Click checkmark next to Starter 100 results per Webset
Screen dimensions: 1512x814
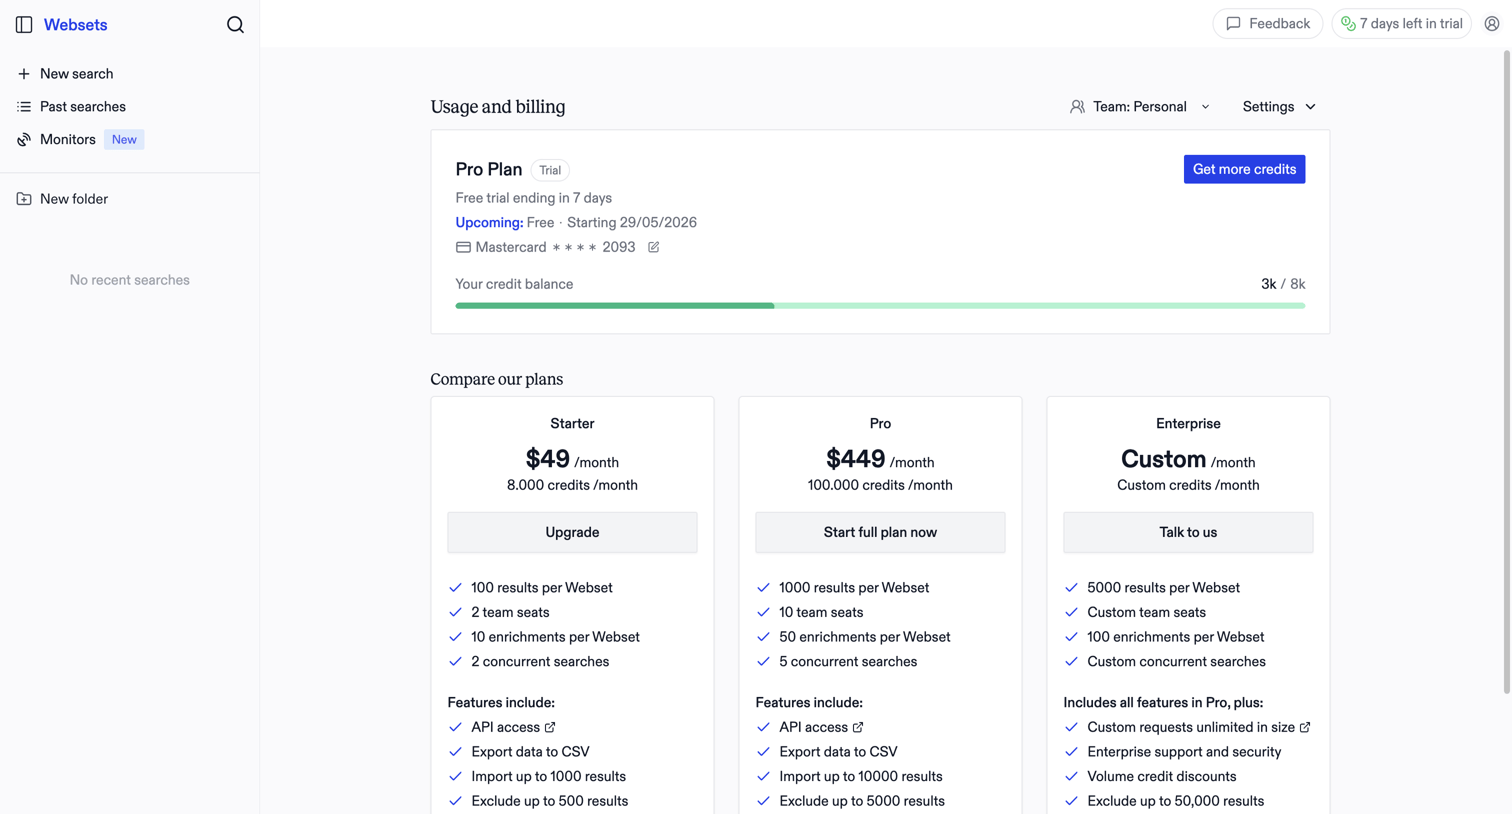tap(455, 588)
